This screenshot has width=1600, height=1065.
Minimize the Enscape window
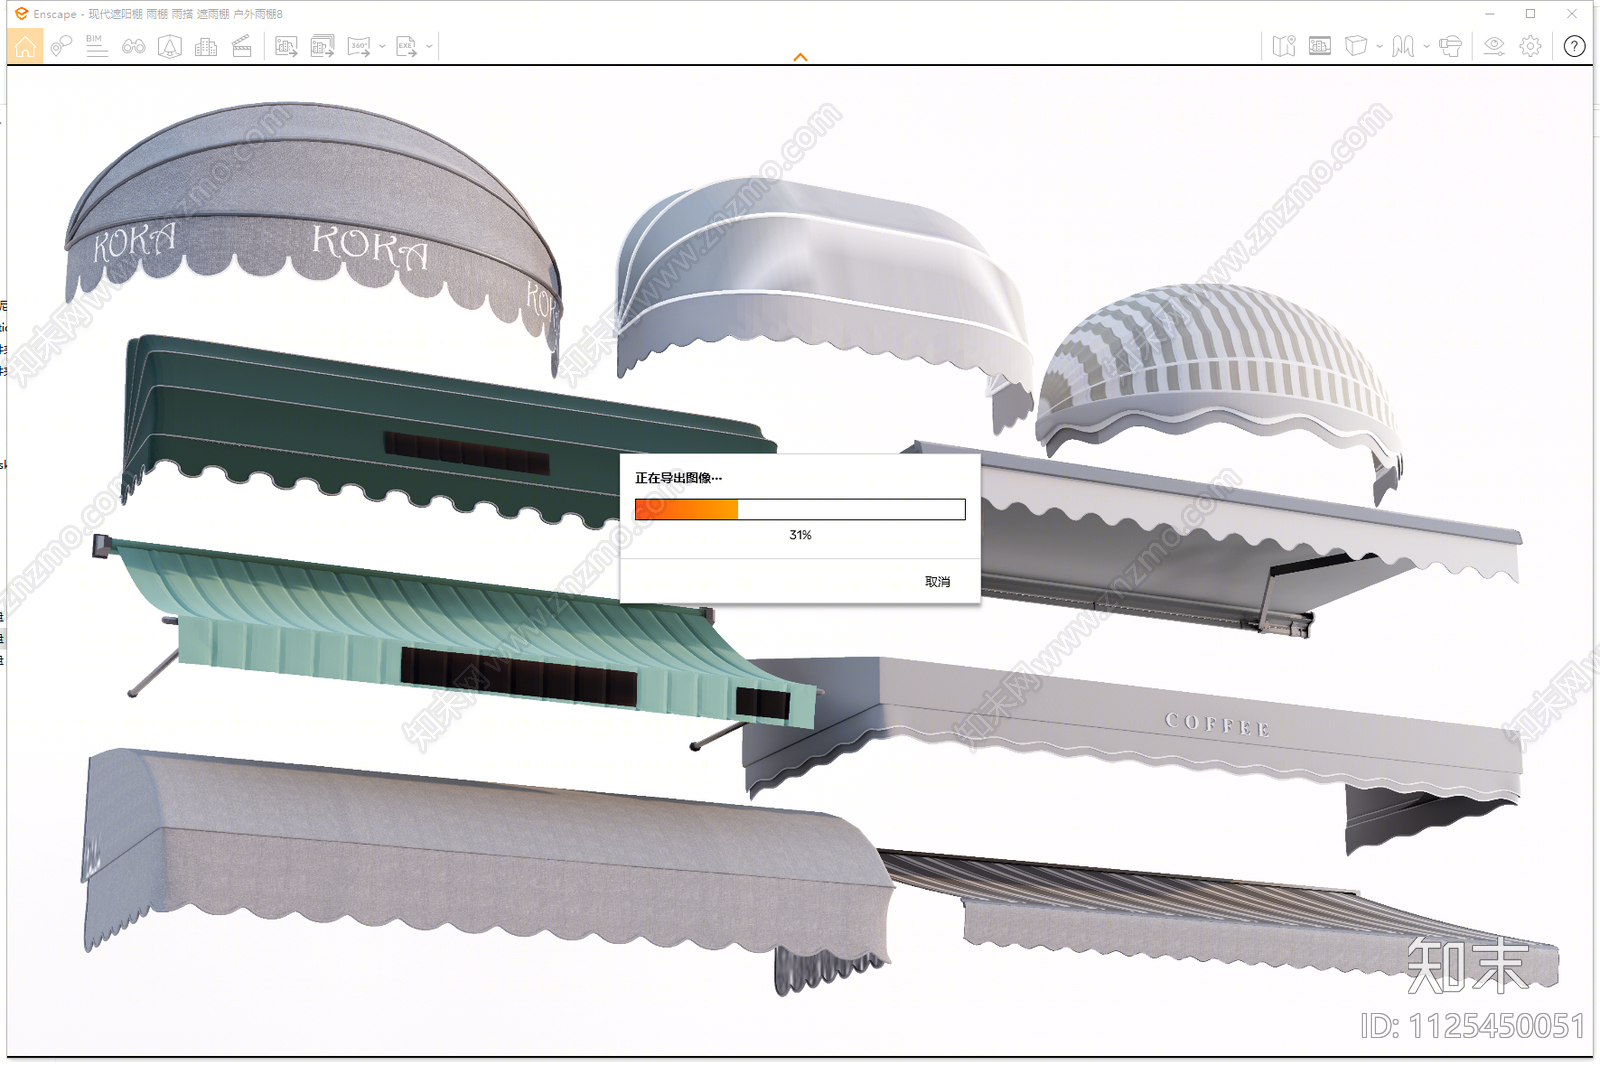[x=1490, y=14]
